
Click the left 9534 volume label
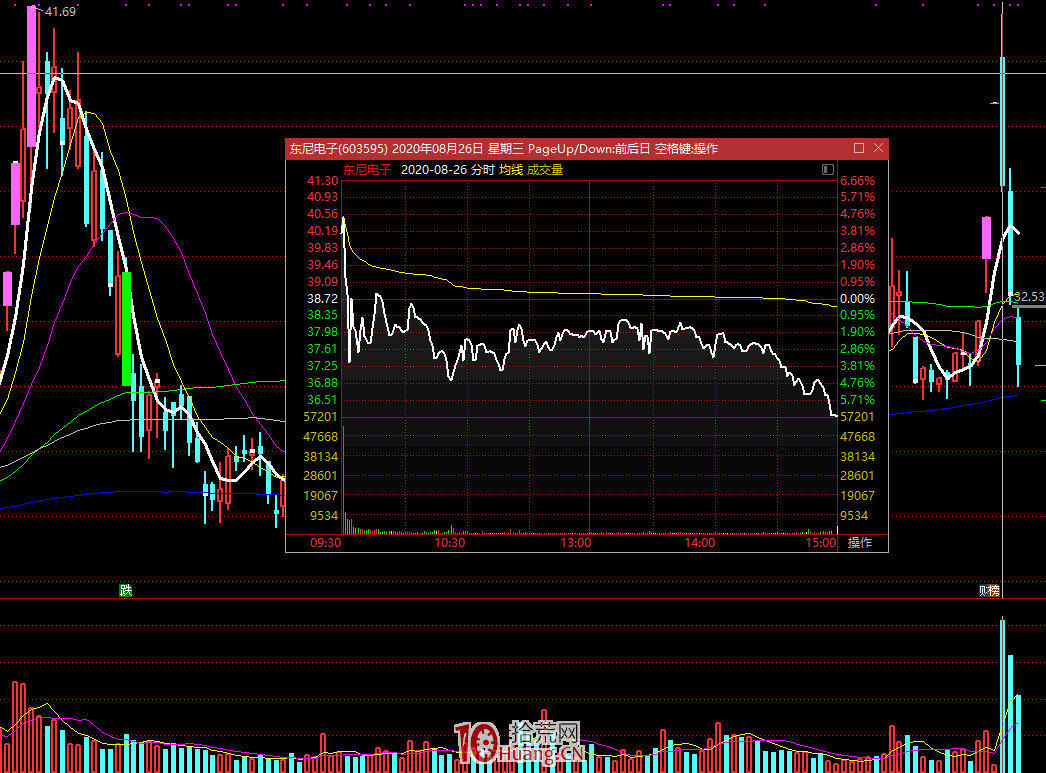324,516
